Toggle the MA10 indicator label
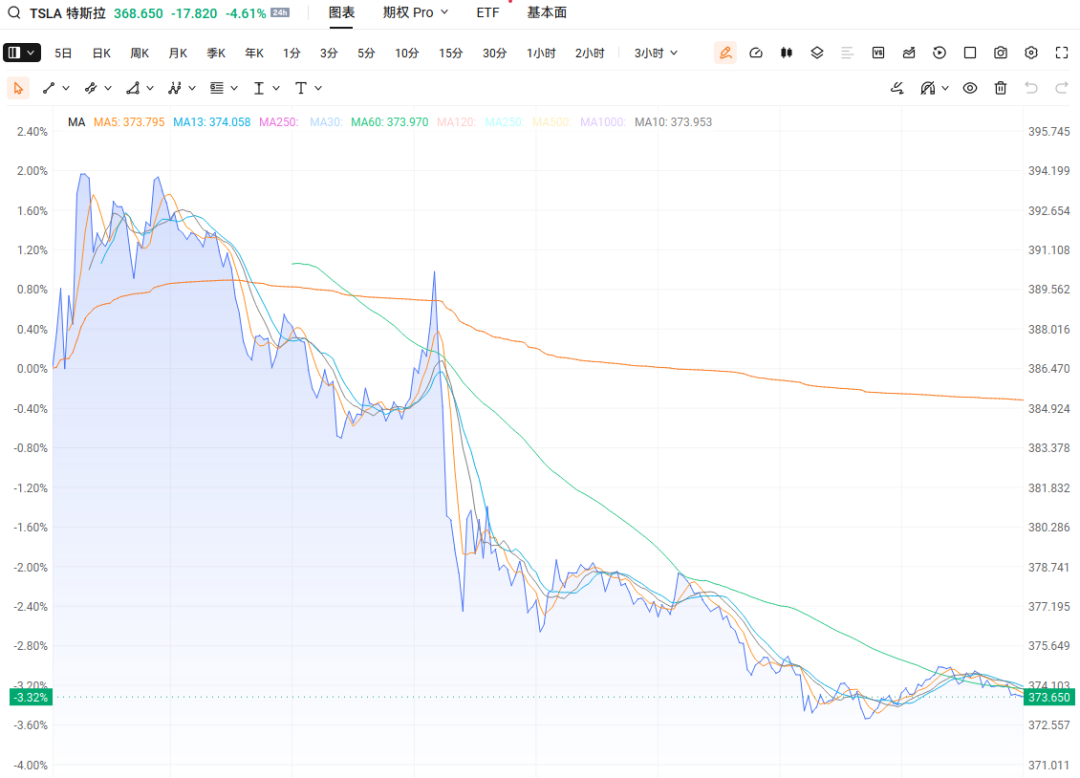This screenshot has height=778, width=1080. point(673,122)
